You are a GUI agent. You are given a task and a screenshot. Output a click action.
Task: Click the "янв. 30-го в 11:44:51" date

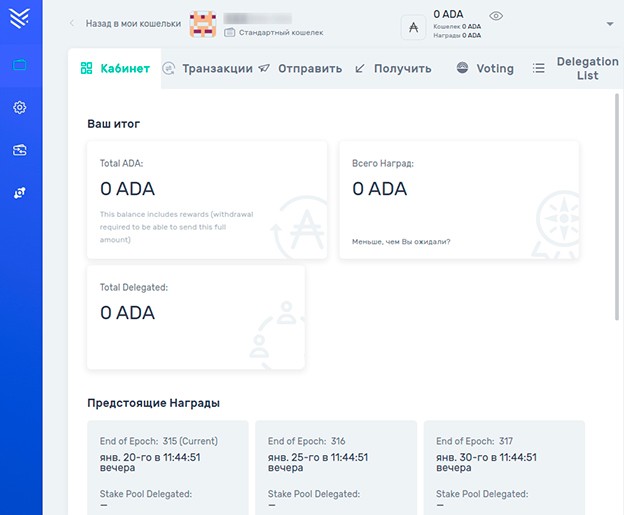[x=486, y=457]
